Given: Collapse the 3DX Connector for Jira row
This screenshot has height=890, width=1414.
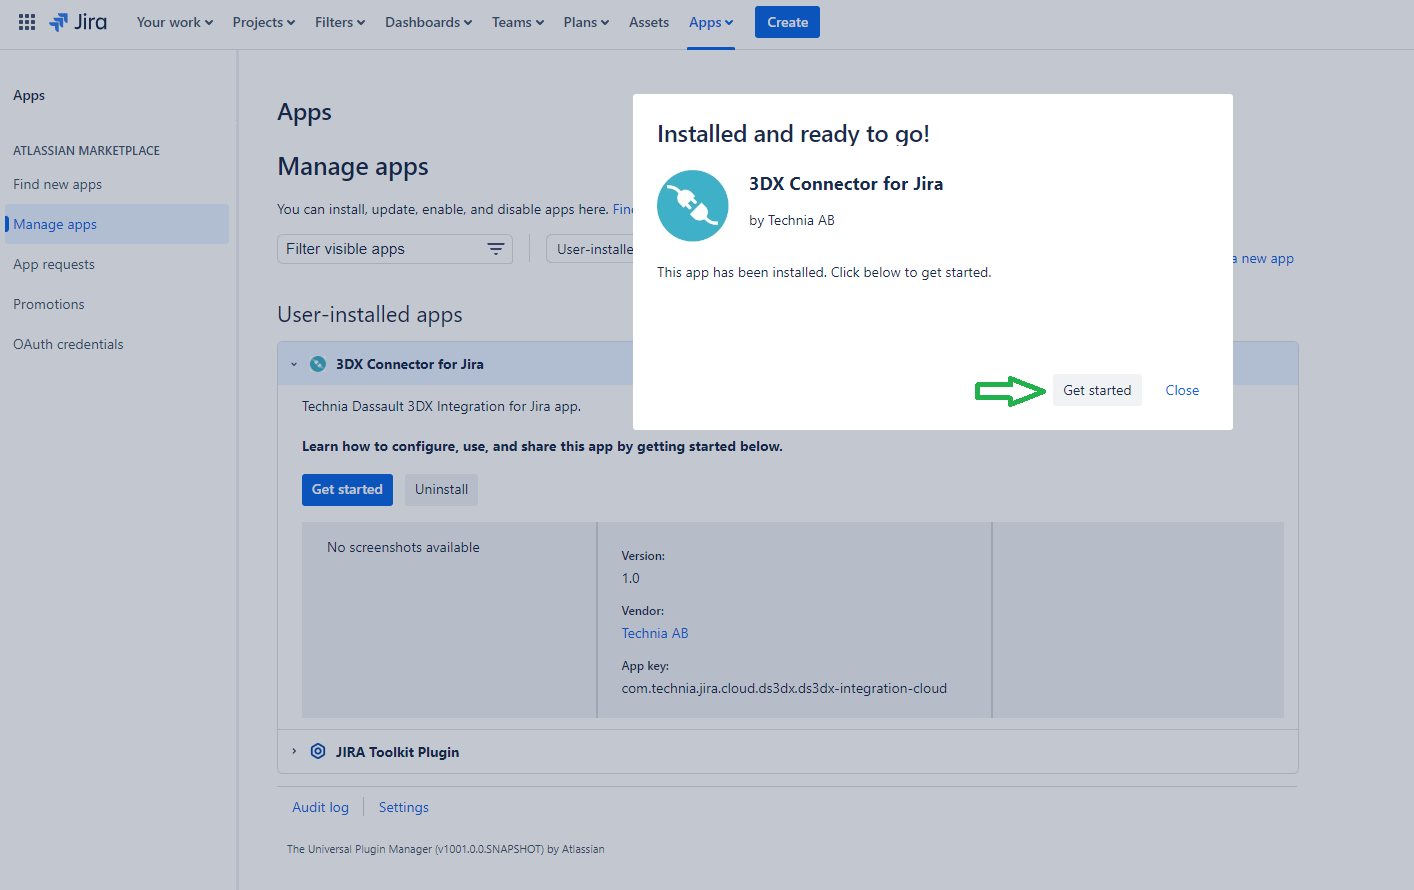Looking at the screenshot, I should point(294,364).
